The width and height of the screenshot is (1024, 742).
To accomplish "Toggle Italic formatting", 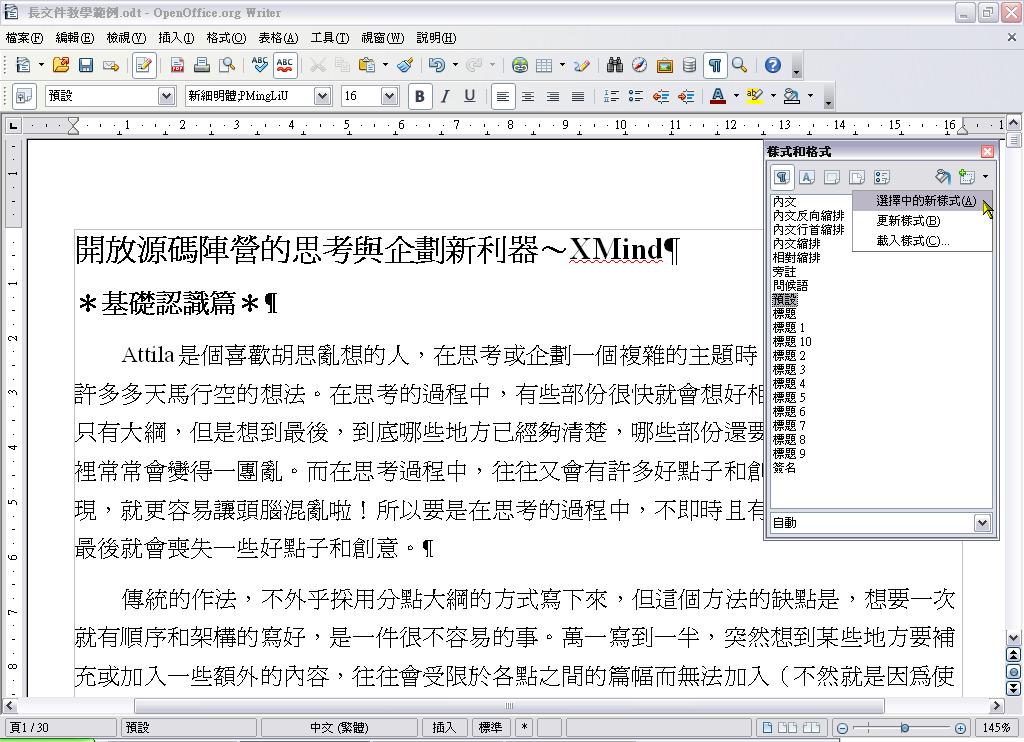I will click(445, 97).
